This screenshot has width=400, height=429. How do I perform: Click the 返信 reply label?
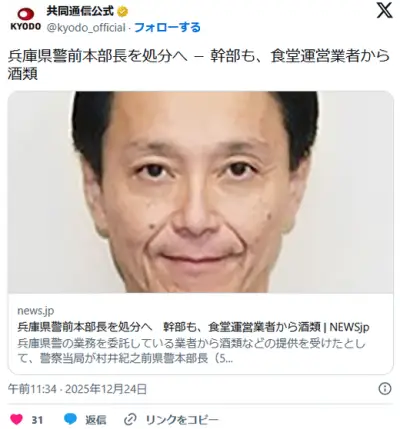96,419
